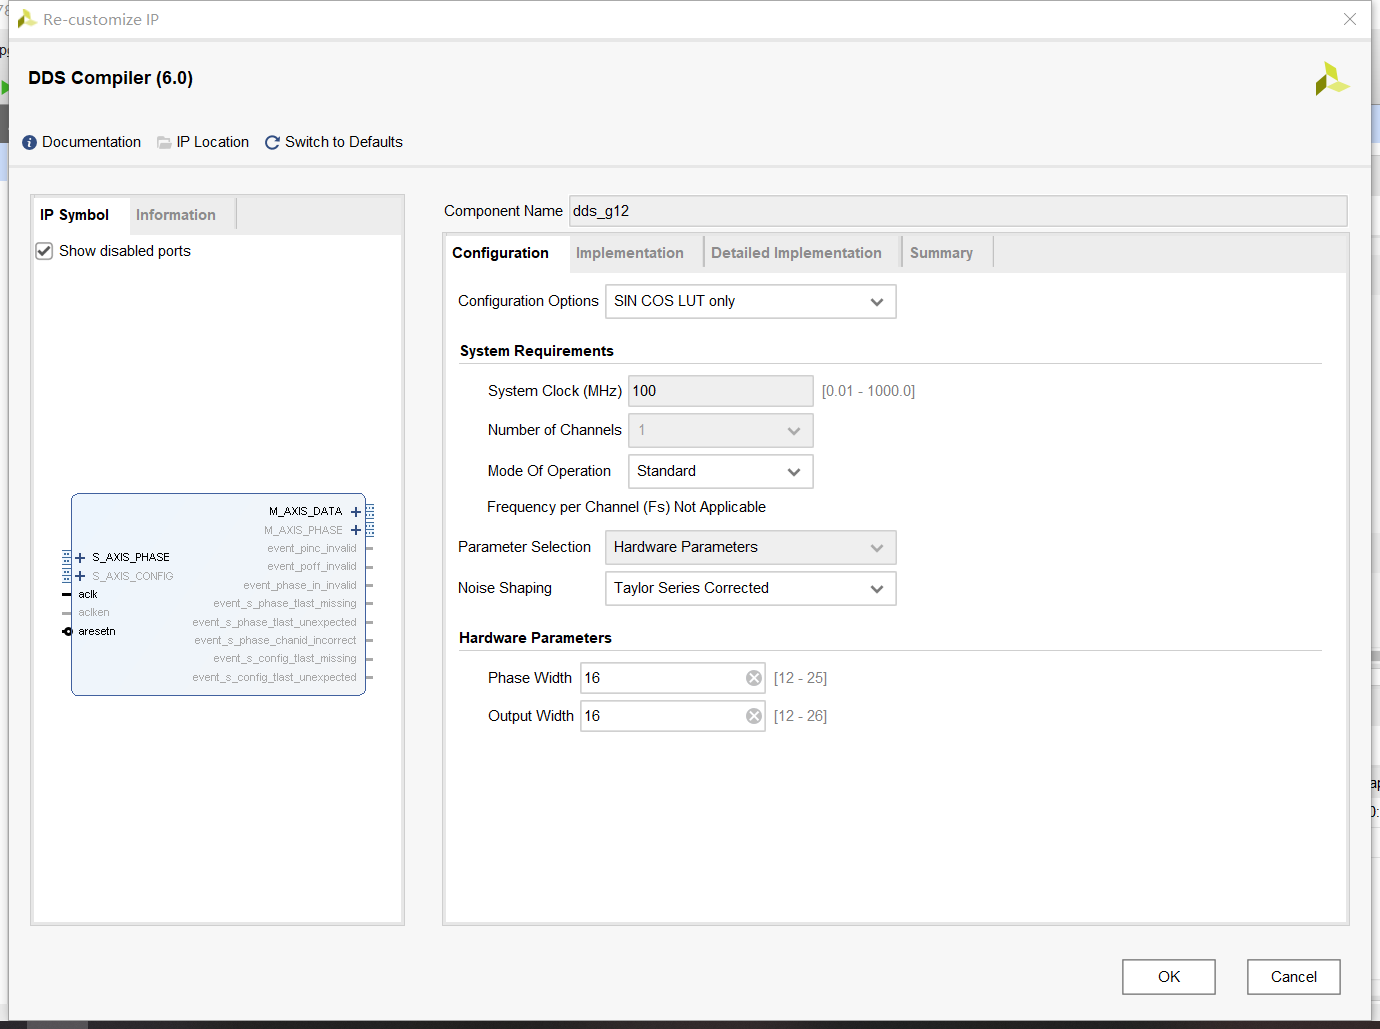This screenshot has height=1029, width=1380.
Task: Click the event_s_phase_tlast_unexpected port label
Action: pyautogui.click(x=275, y=622)
